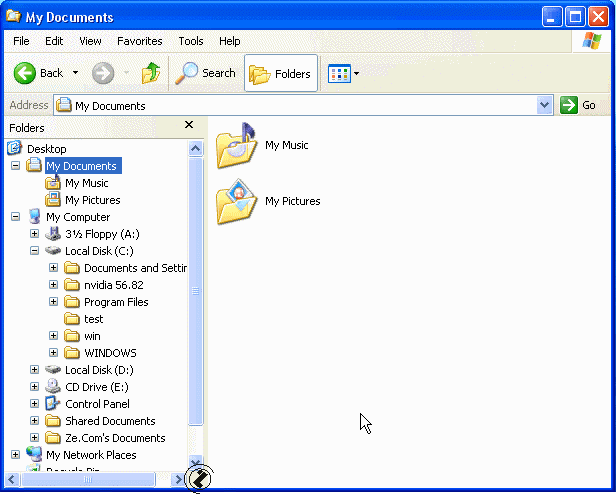Open the Favorites menu
The image size is (616, 494).
coord(139,41)
